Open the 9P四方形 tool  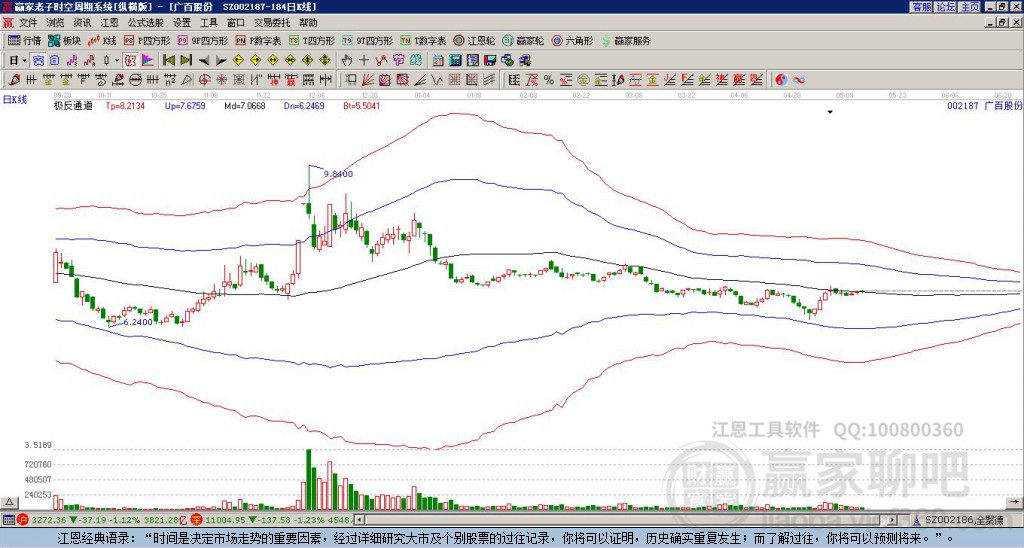203,40
